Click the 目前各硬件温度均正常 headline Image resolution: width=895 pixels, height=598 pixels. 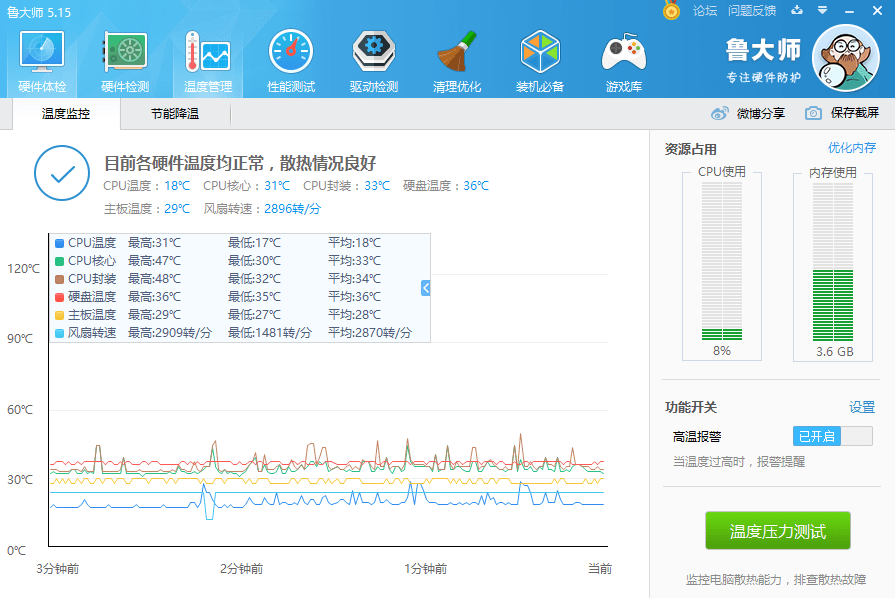pyautogui.click(x=240, y=163)
